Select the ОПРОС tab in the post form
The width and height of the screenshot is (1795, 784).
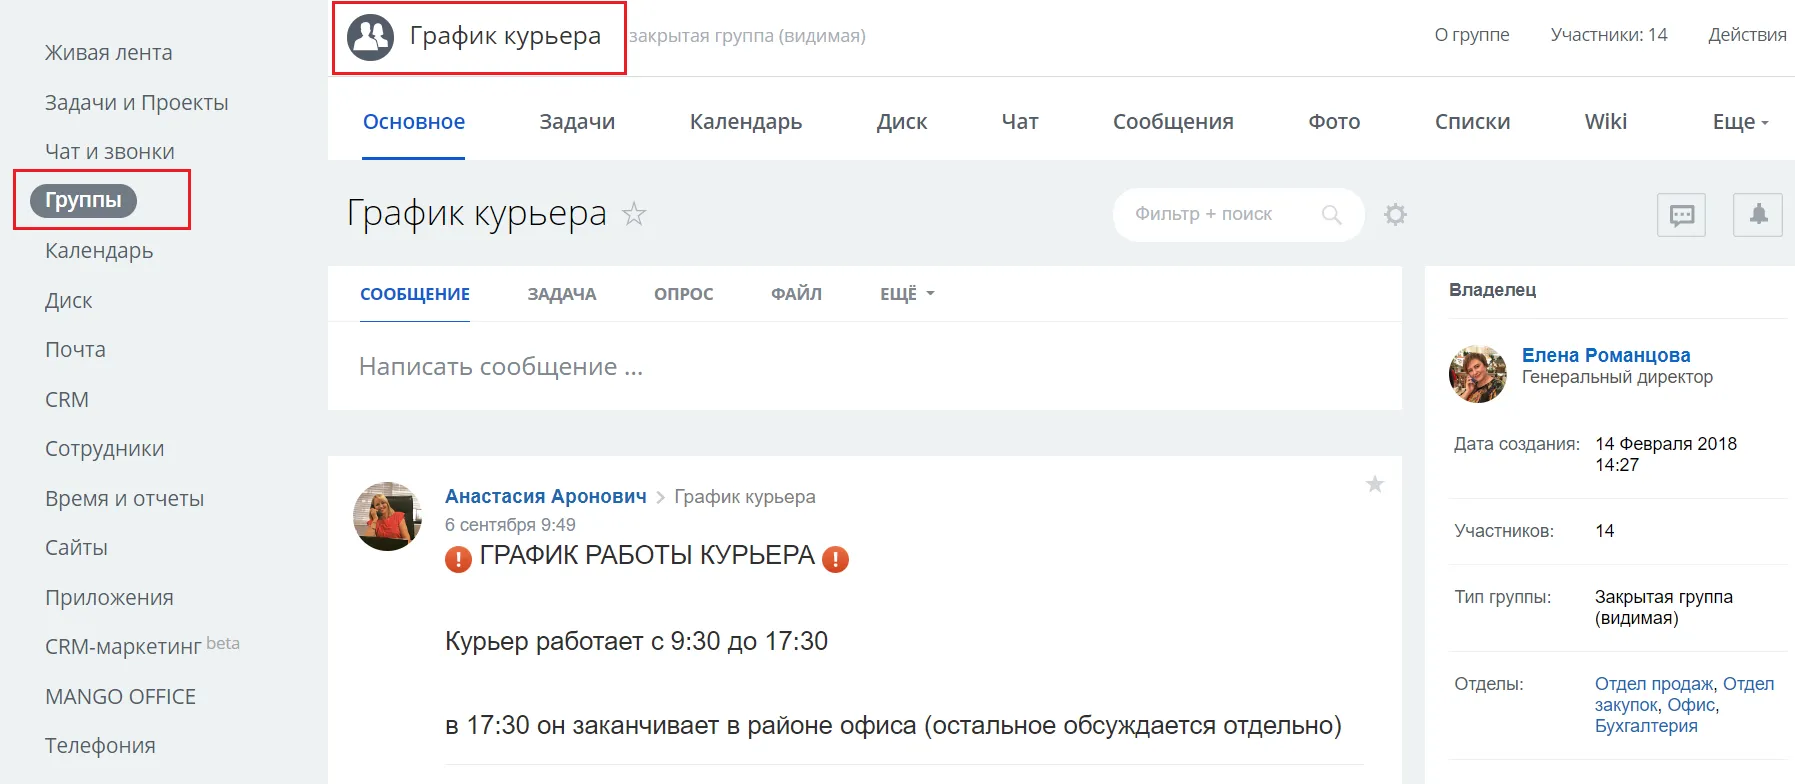click(x=683, y=293)
